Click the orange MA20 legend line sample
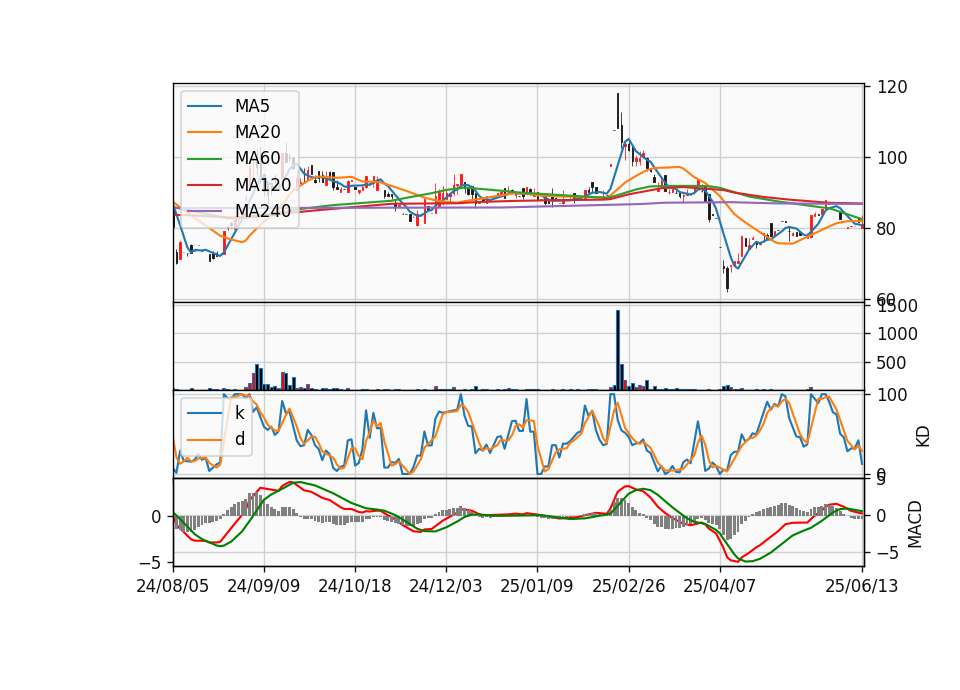Screen dimensions: 960x690 click(204, 132)
